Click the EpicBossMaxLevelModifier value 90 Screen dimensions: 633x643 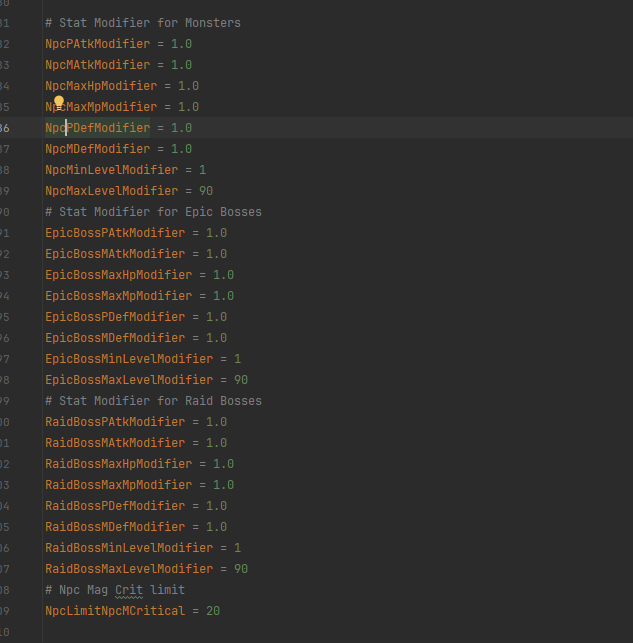pyautogui.click(x=241, y=380)
